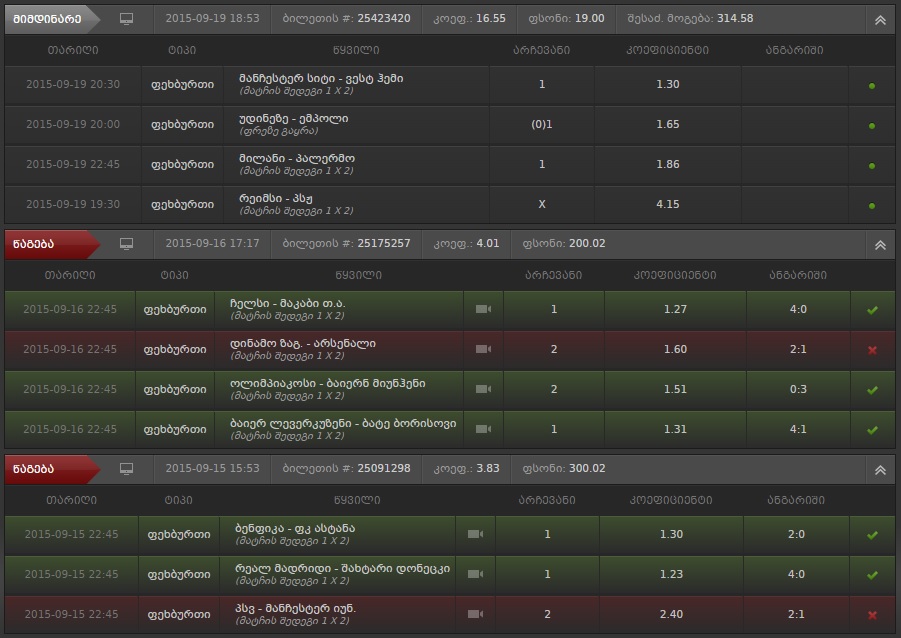This screenshot has height=638, width=901.
Task: Select წაგება label of ticket 25175257
Action: 33,244
